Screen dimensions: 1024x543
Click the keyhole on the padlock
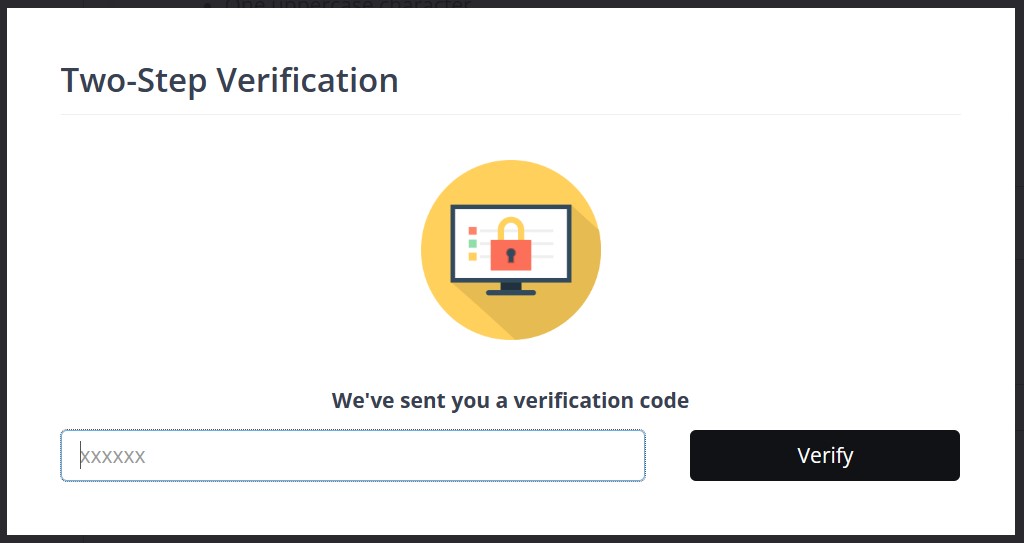tap(511, 255)
